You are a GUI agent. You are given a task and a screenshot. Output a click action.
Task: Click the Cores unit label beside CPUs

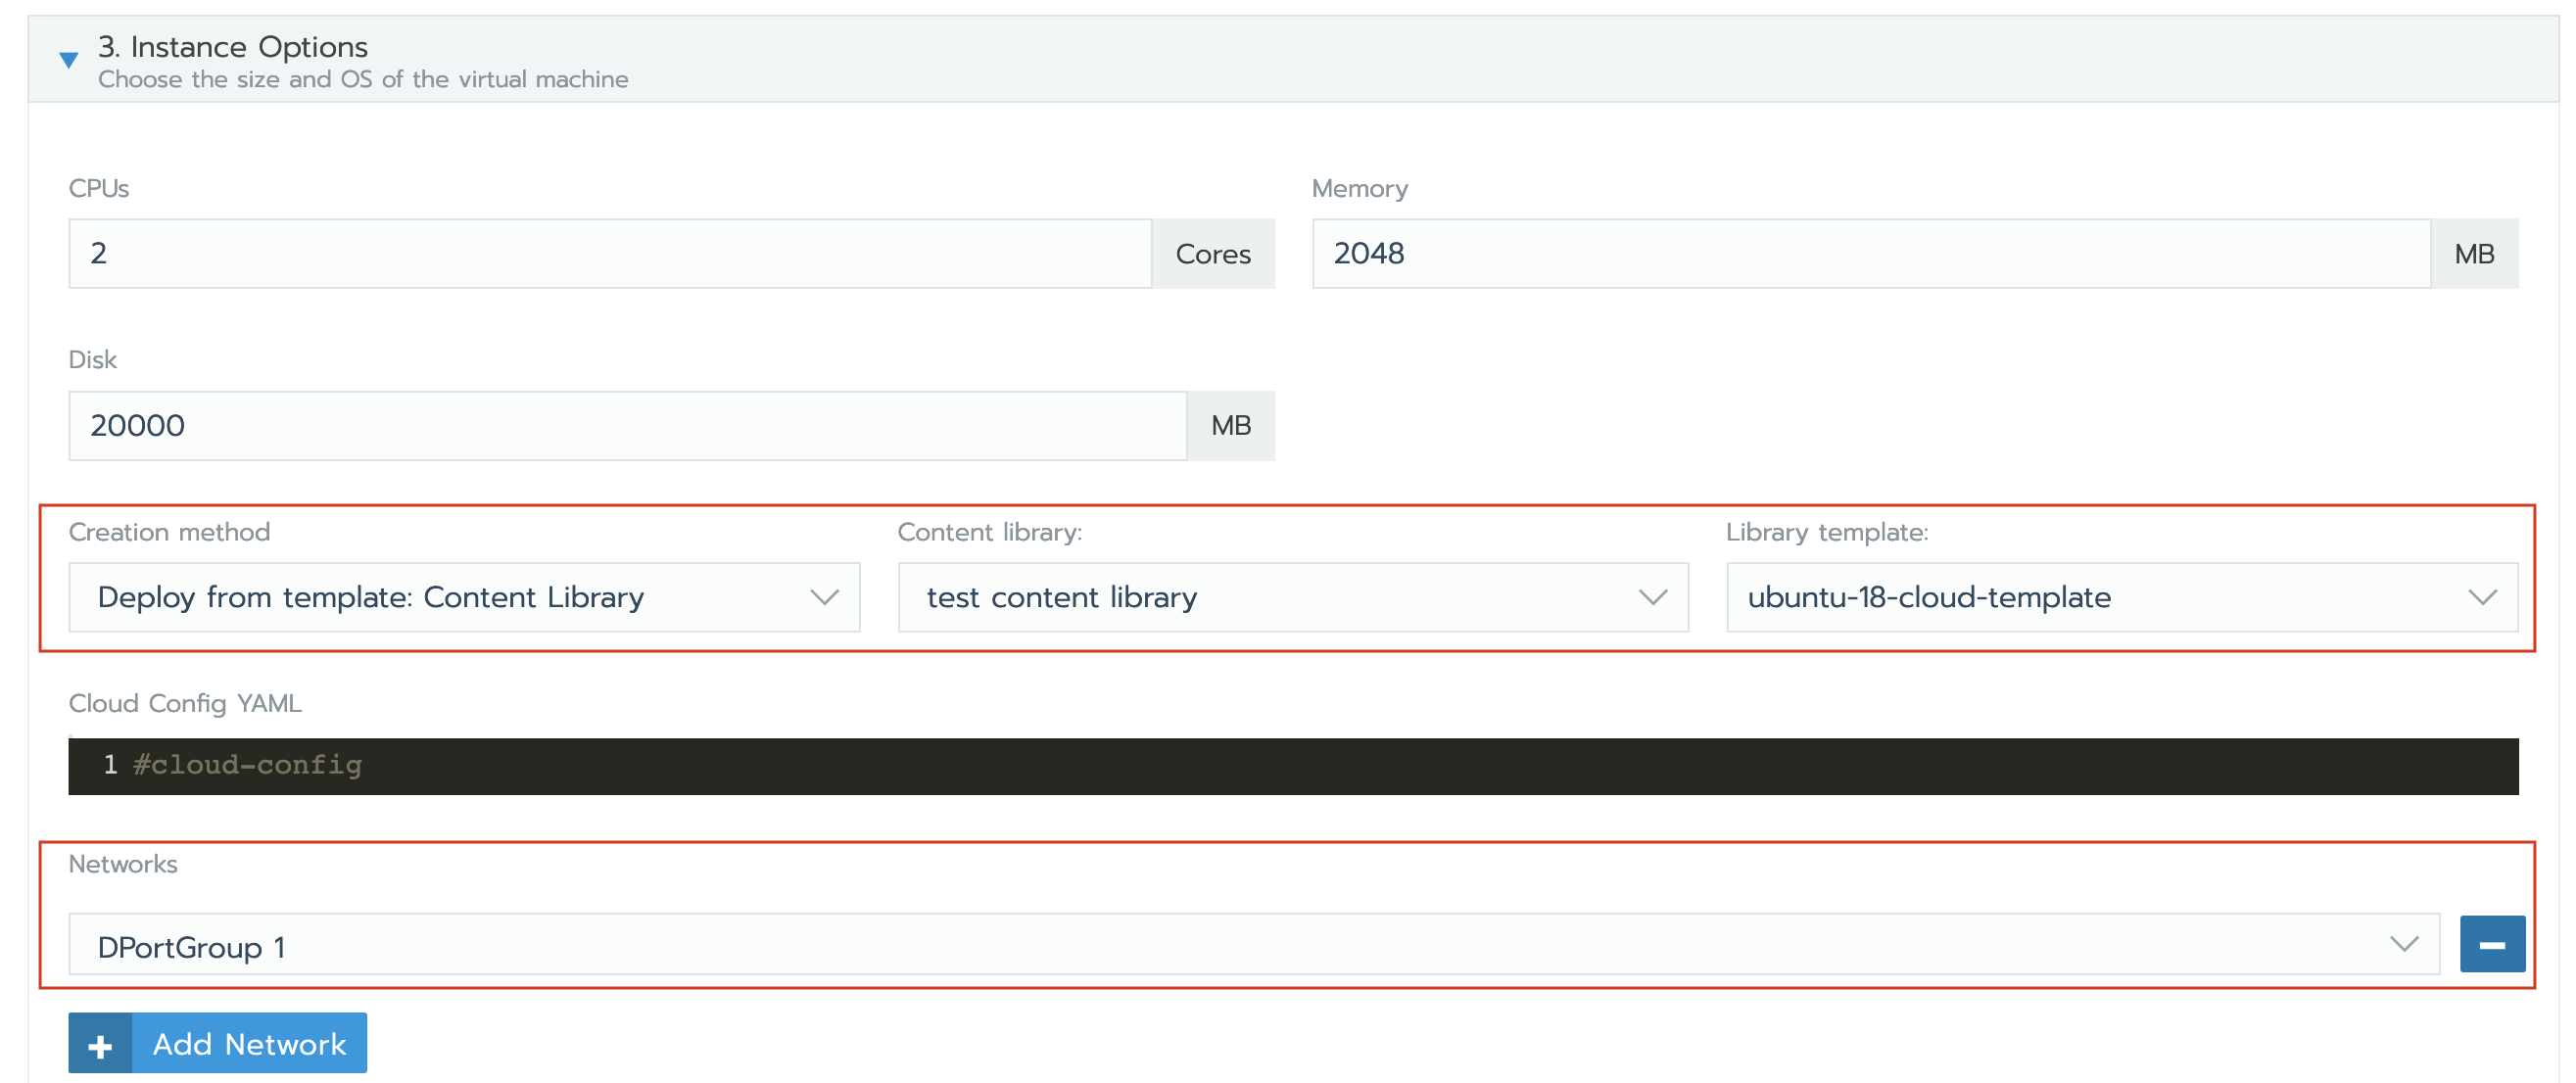[x=1213, y=253]
